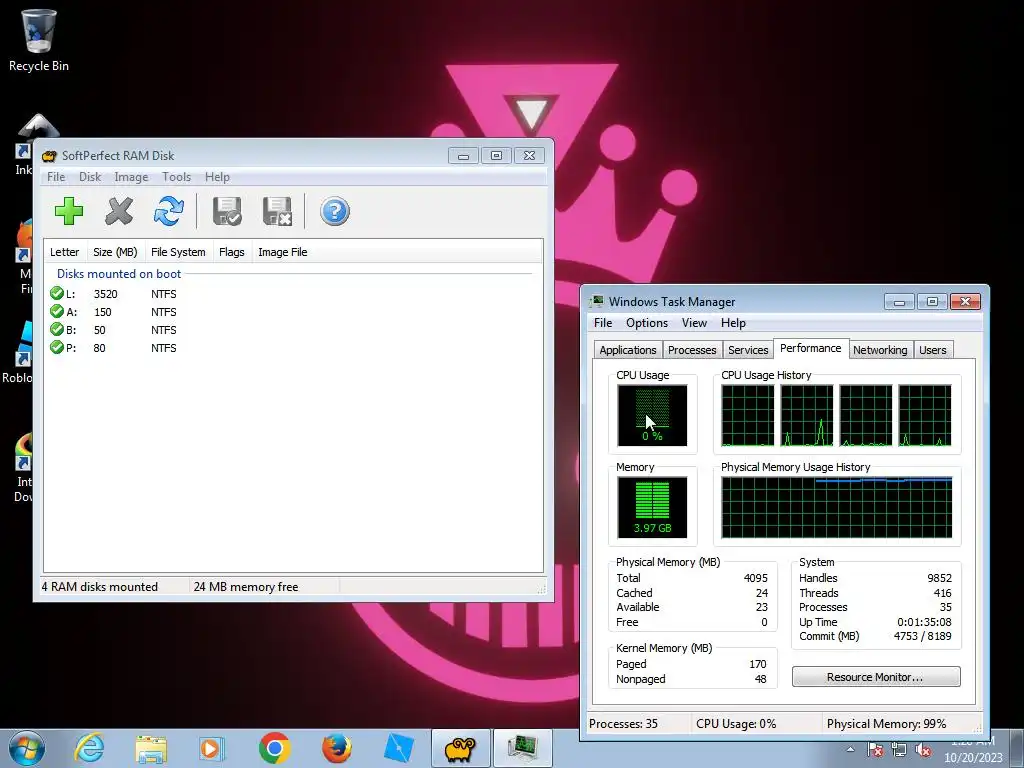The width and height of the screenshot is (1024, 768).
Task: Click the floppy with checkmark save icon
Action: (x=227, y=212)
